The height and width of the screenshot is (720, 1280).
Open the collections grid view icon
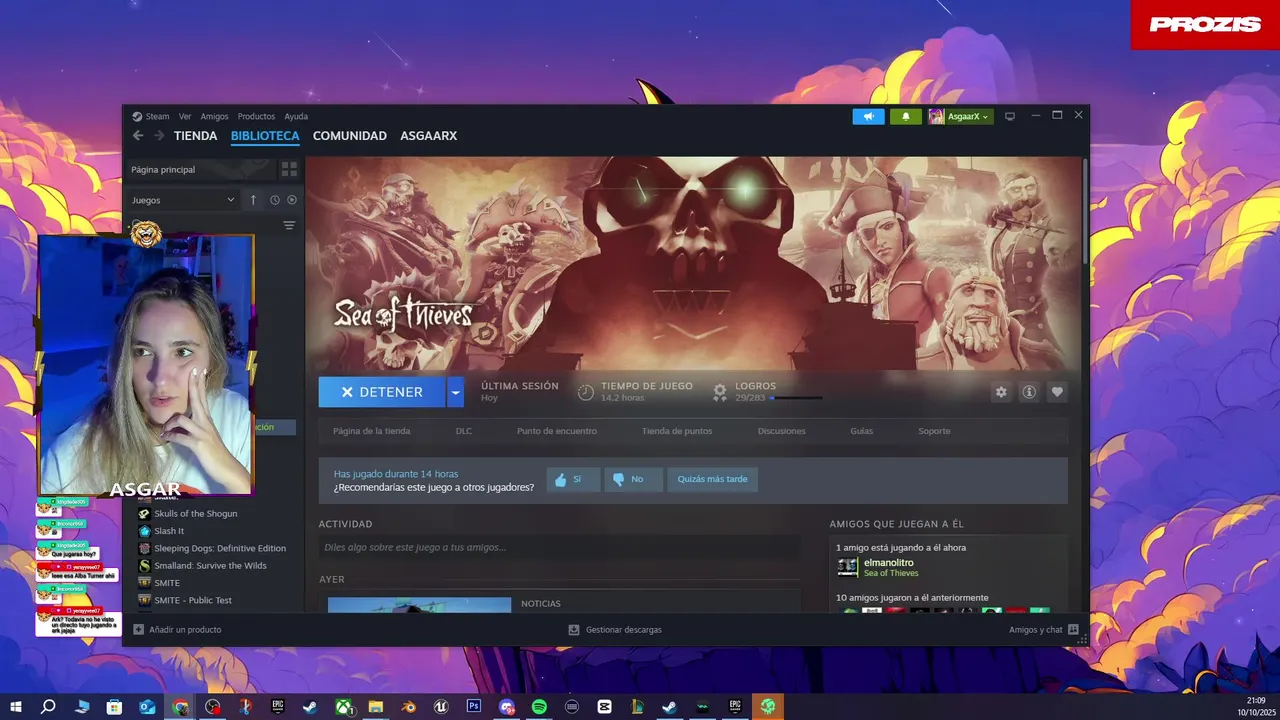289,169
